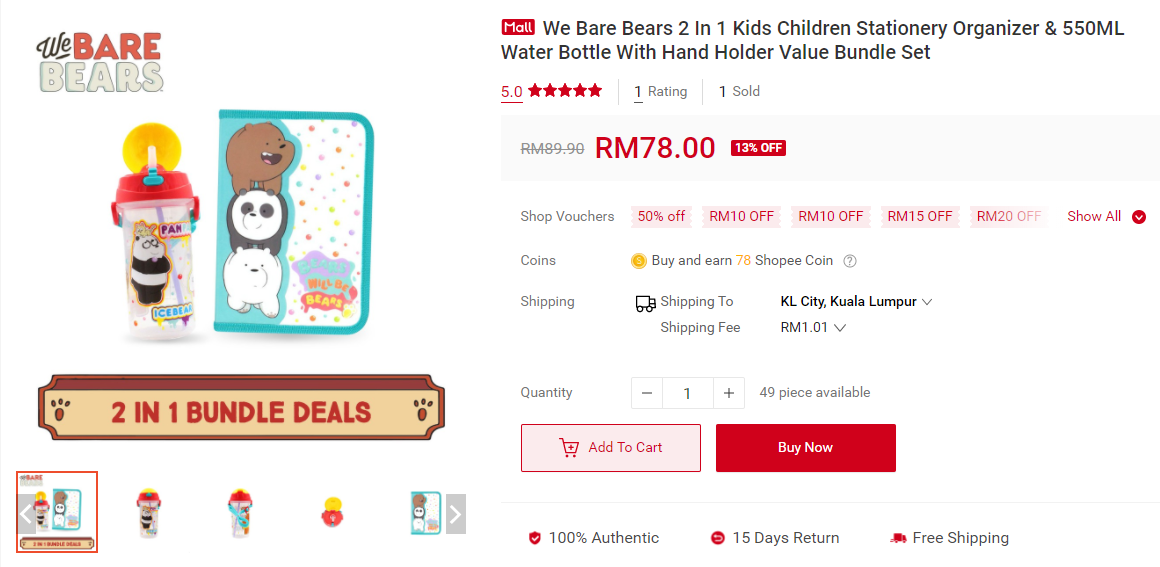Select the bundle deal thumbnail image
The width and height of the screenshot is (1160, 567).
[57, 512]
